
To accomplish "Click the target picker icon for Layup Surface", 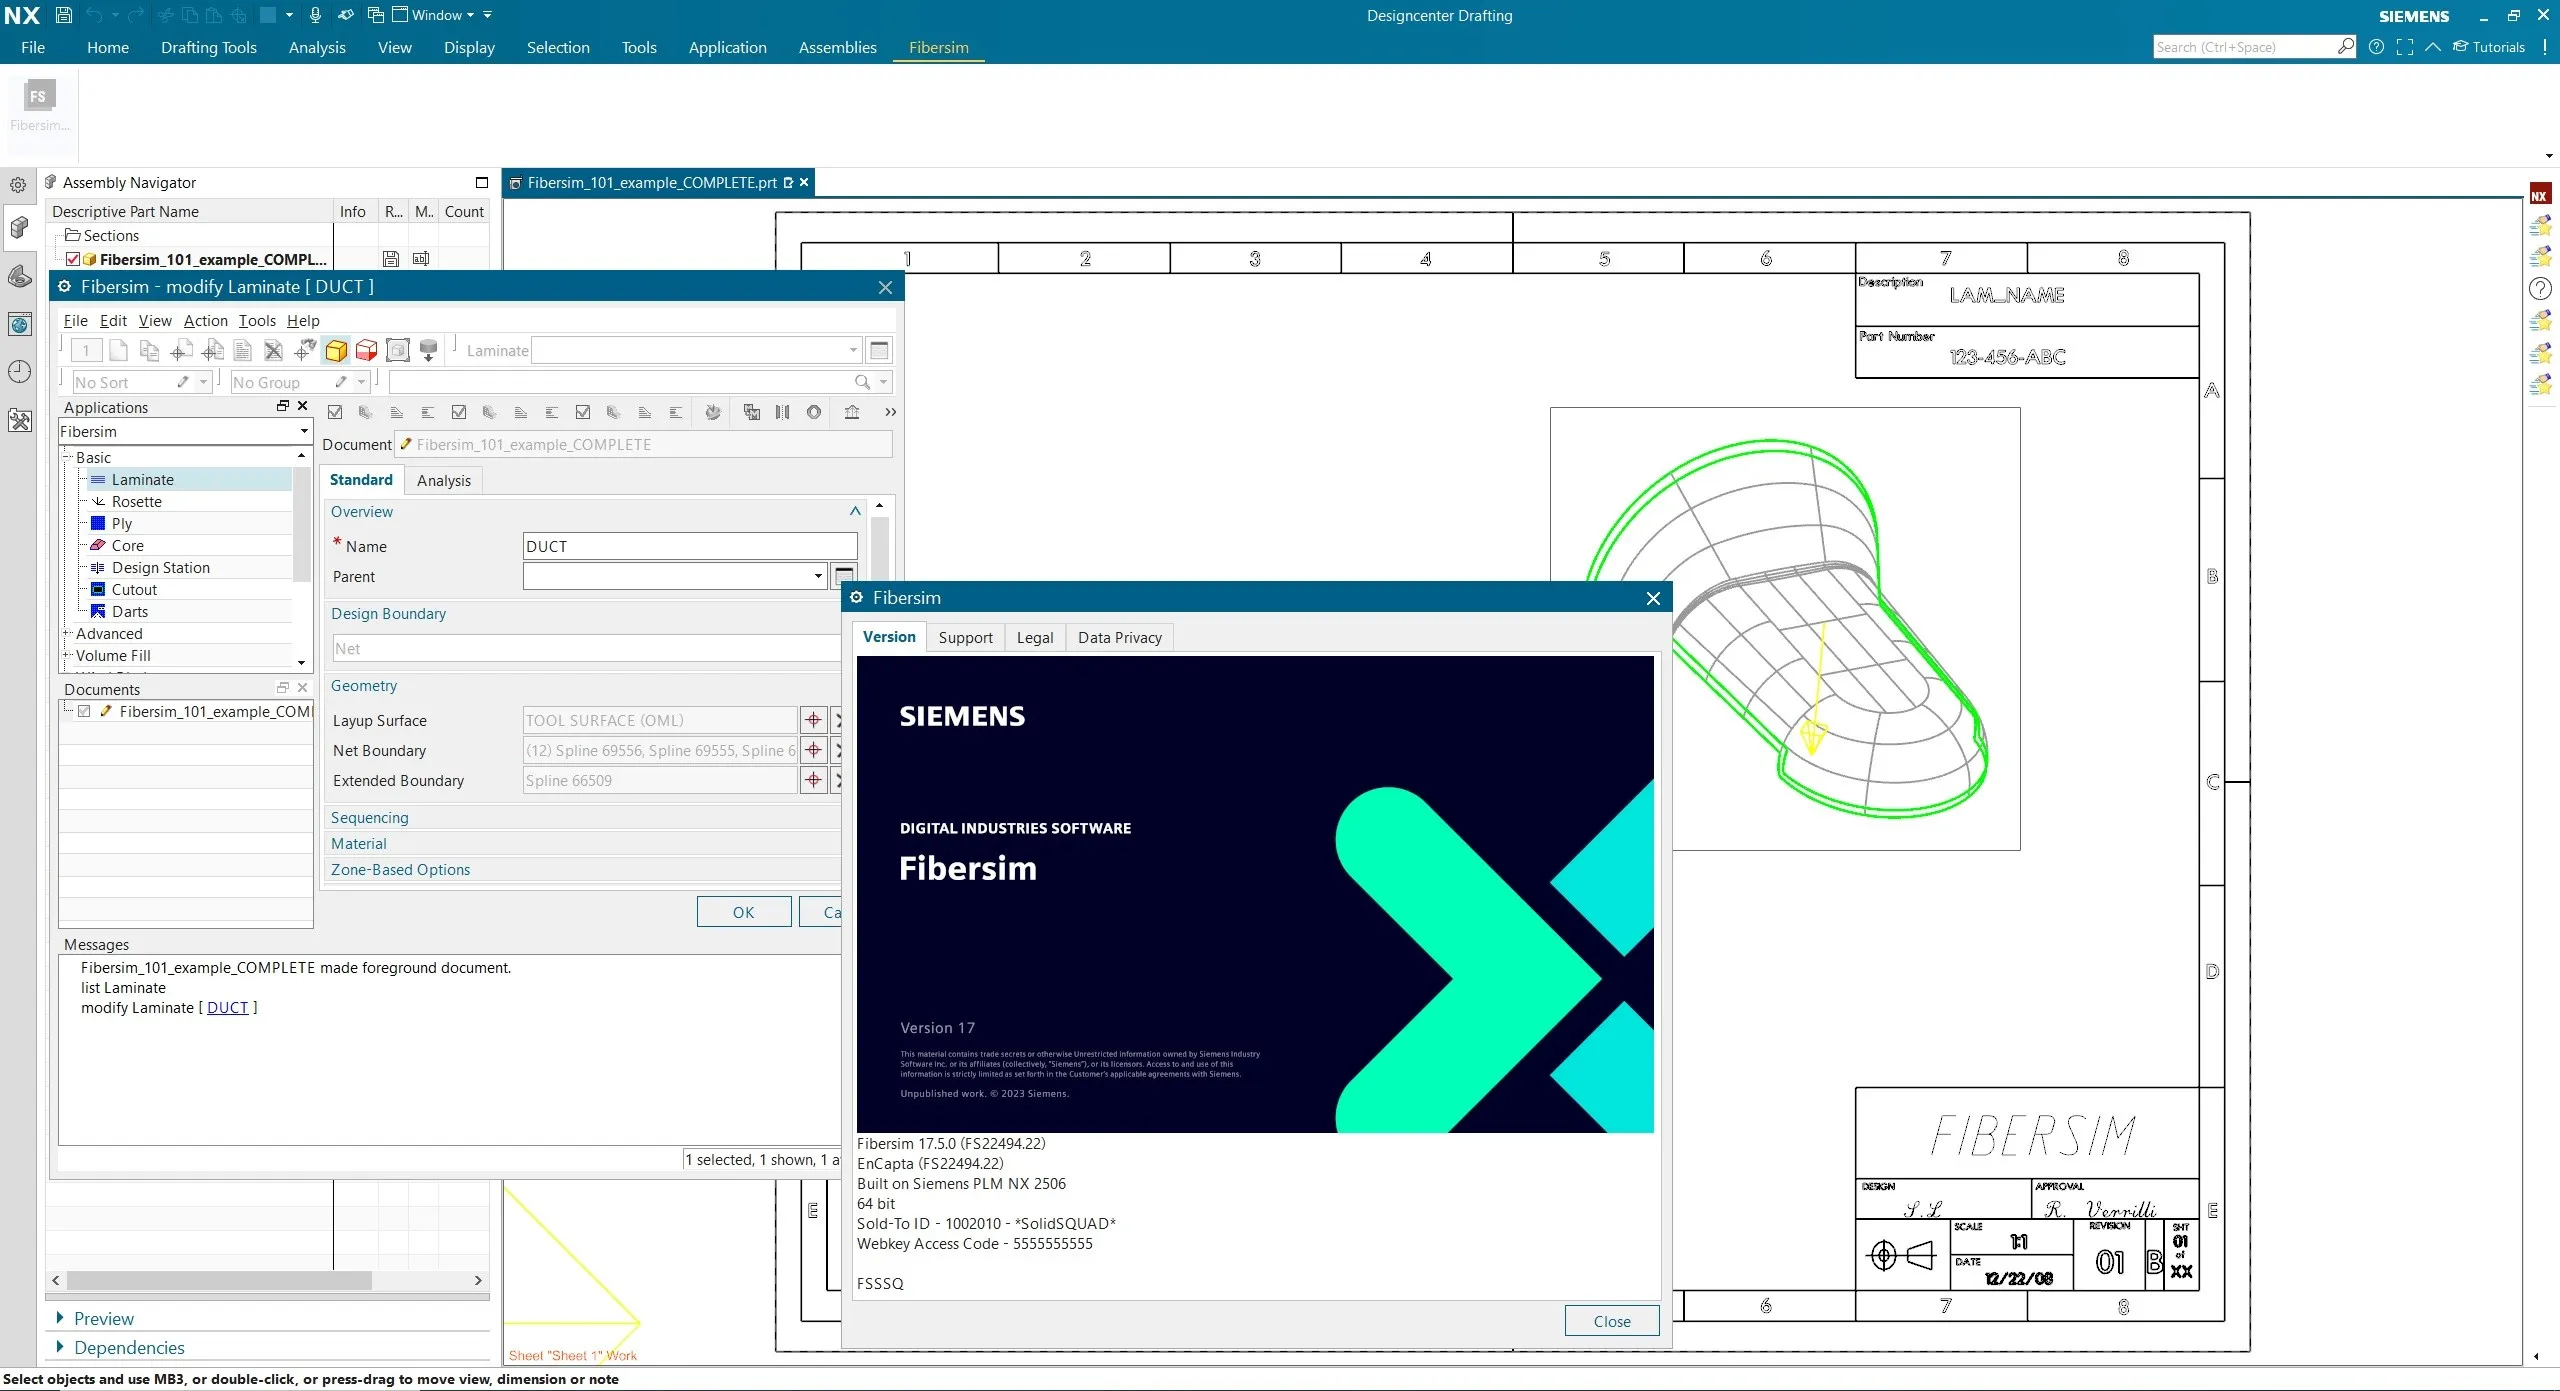I will [813, 720].
